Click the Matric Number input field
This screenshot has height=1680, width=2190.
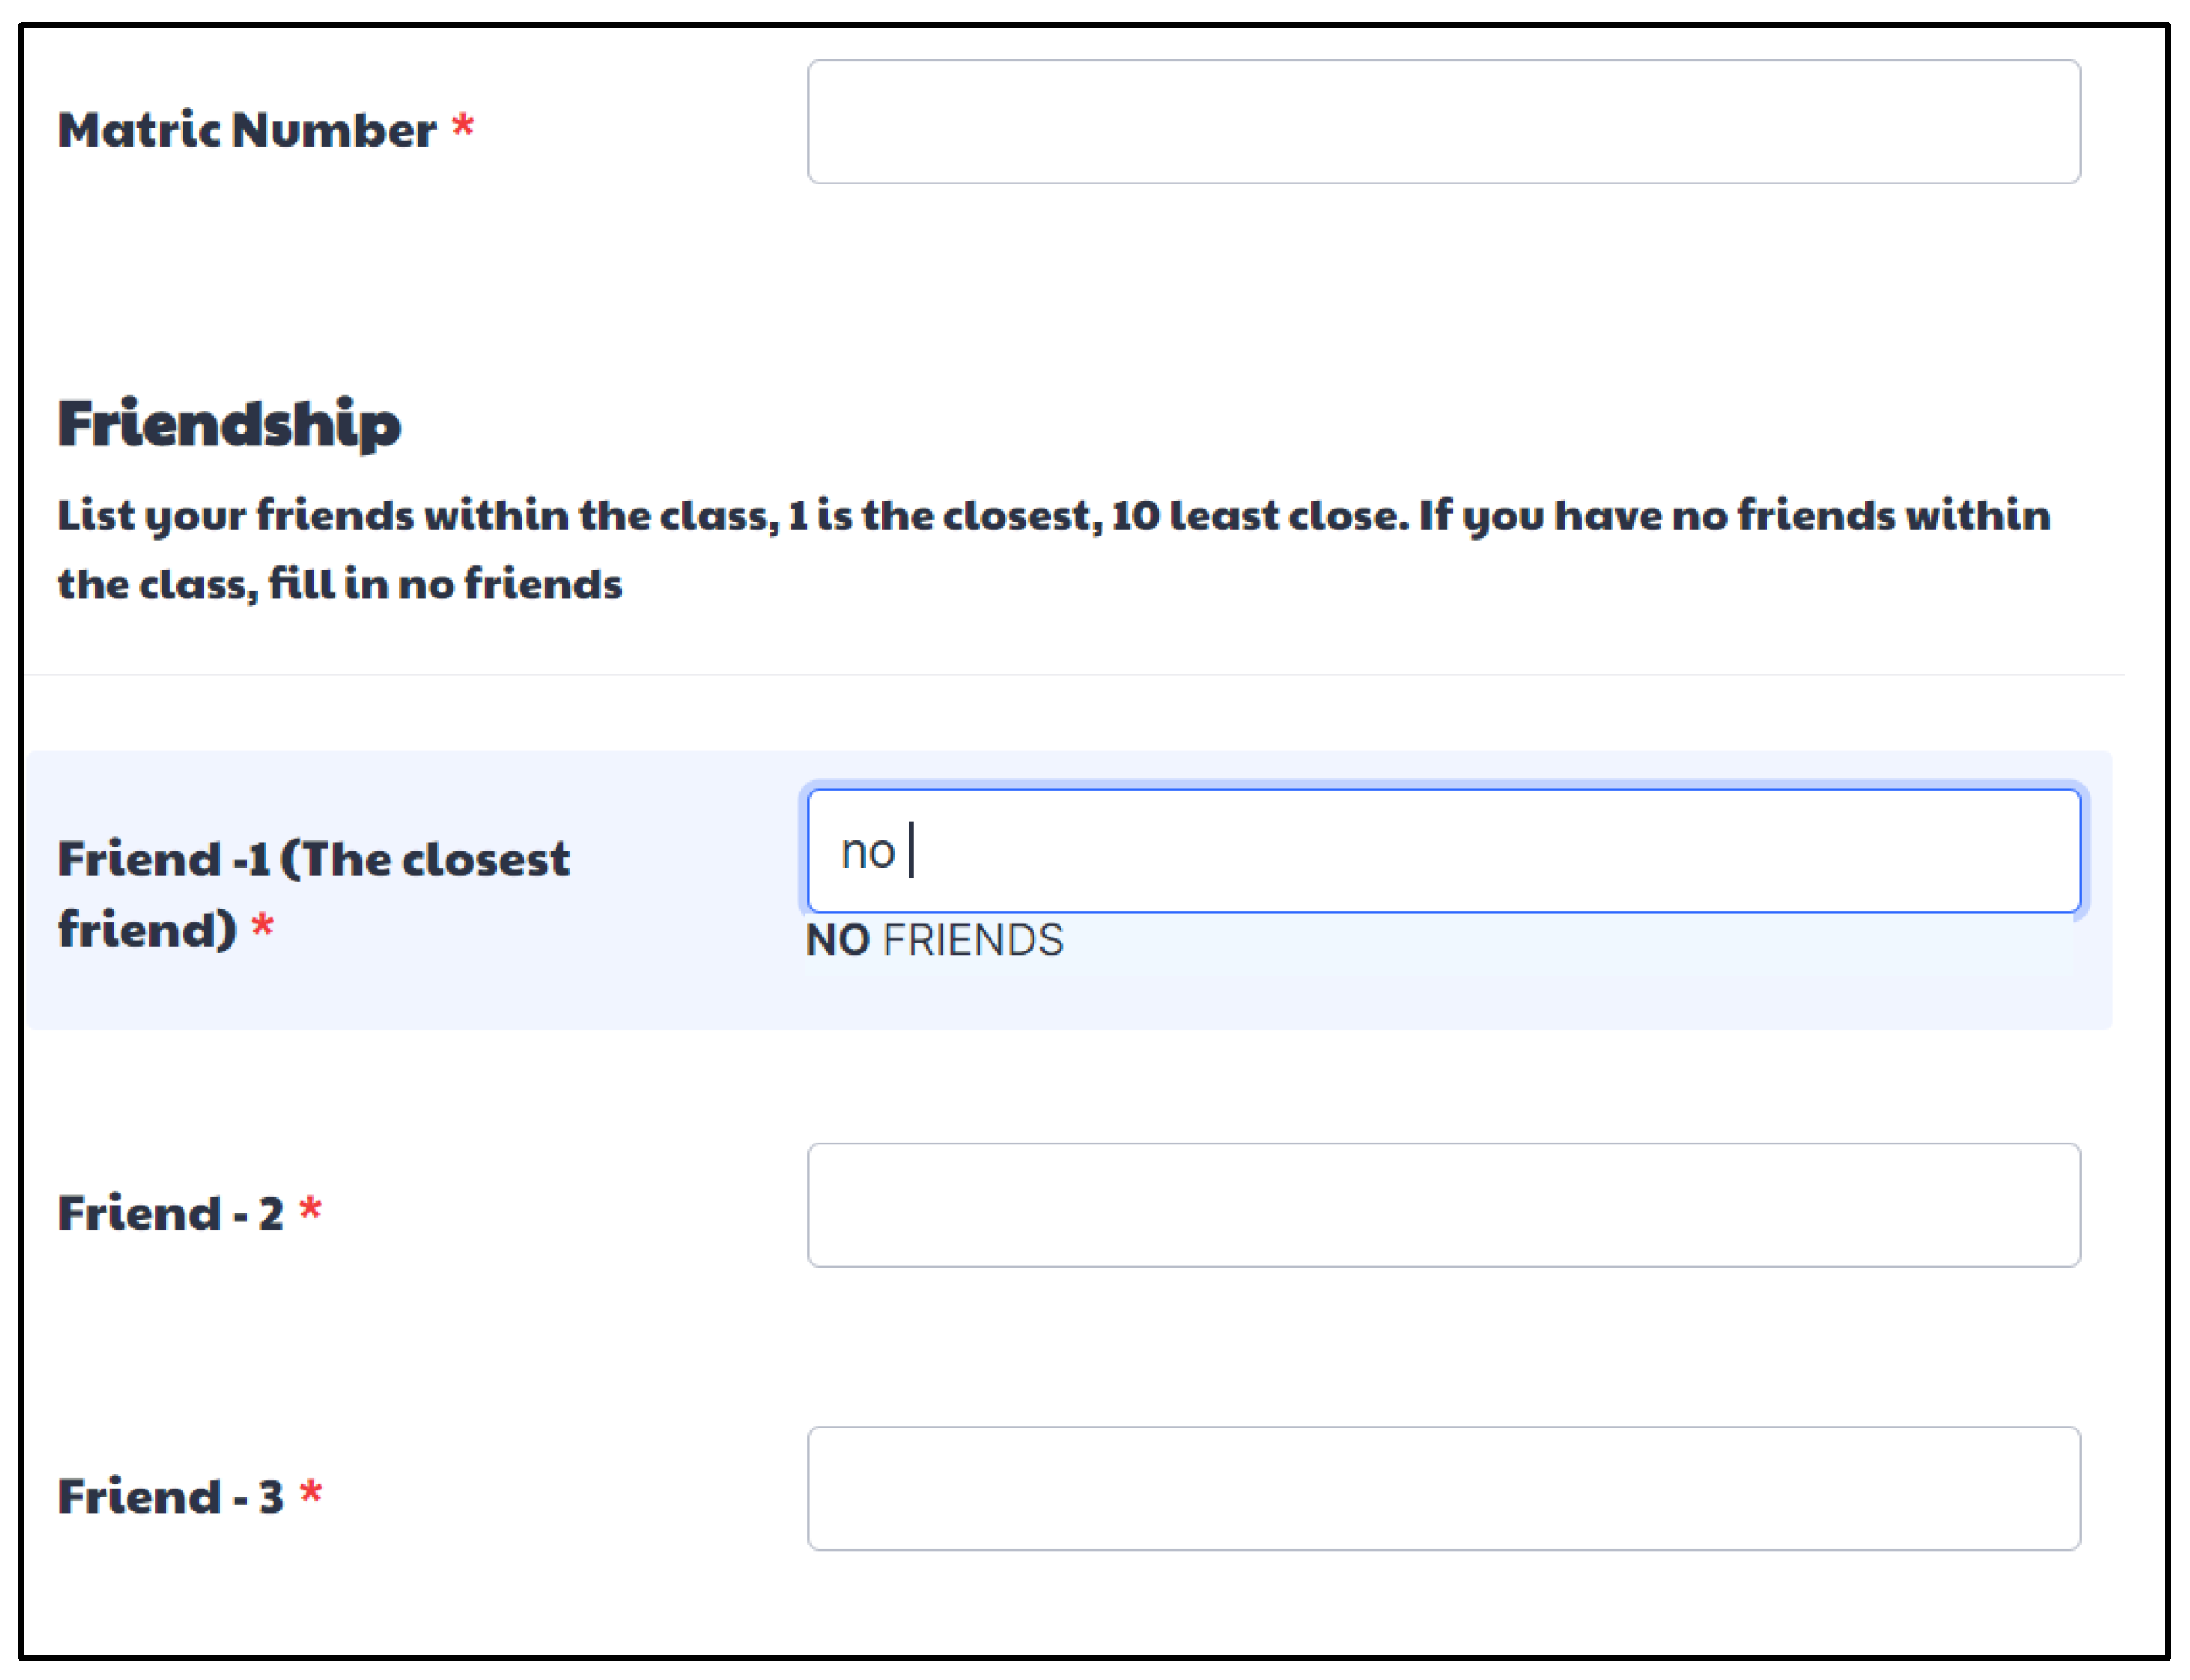pyautogui.click(x=1443, y=122)
